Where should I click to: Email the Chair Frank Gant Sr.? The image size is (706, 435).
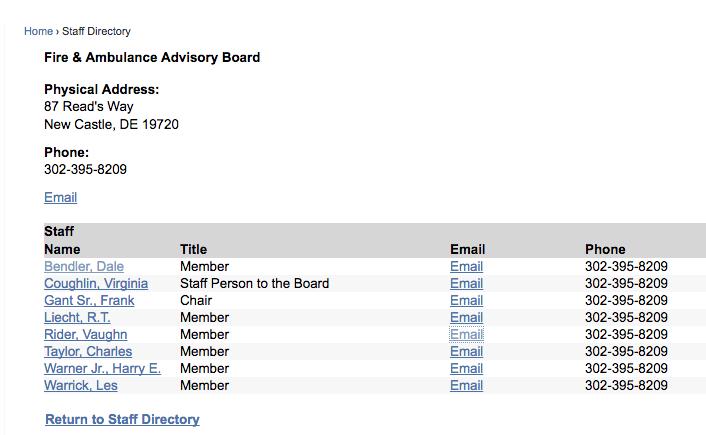pyautogui.click(x=466, y=300)
